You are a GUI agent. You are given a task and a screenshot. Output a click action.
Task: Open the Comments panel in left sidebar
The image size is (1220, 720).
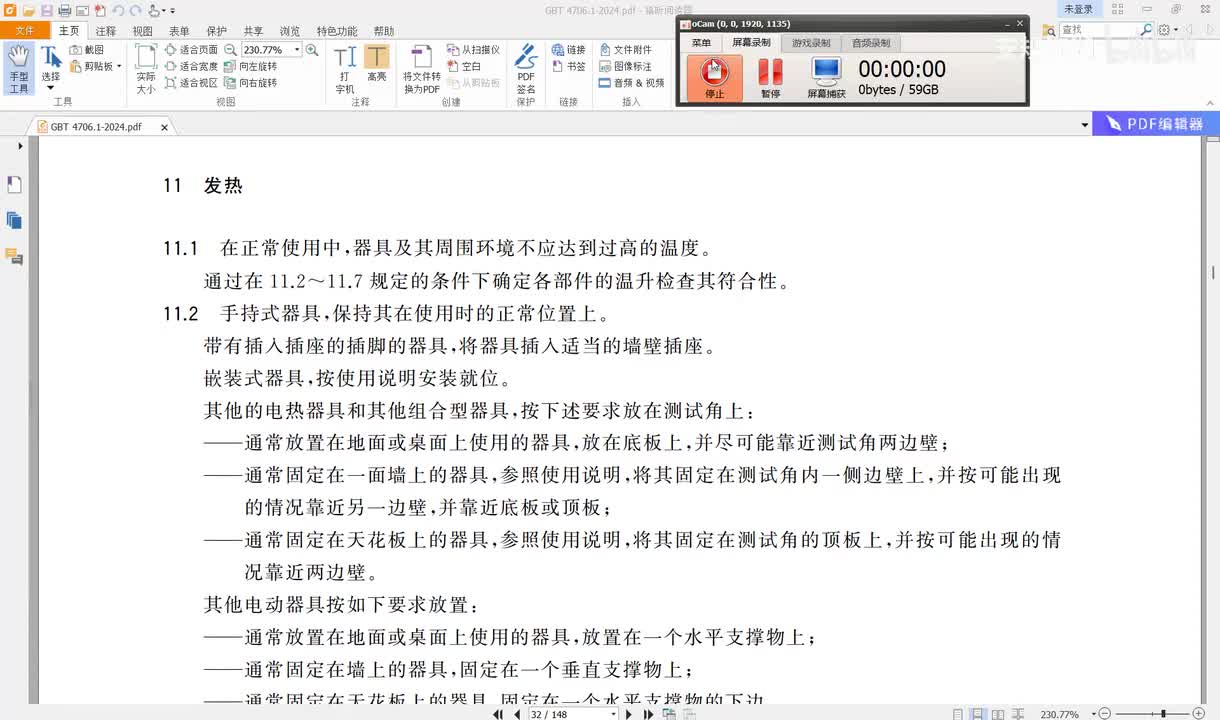(x=14, y=257)
